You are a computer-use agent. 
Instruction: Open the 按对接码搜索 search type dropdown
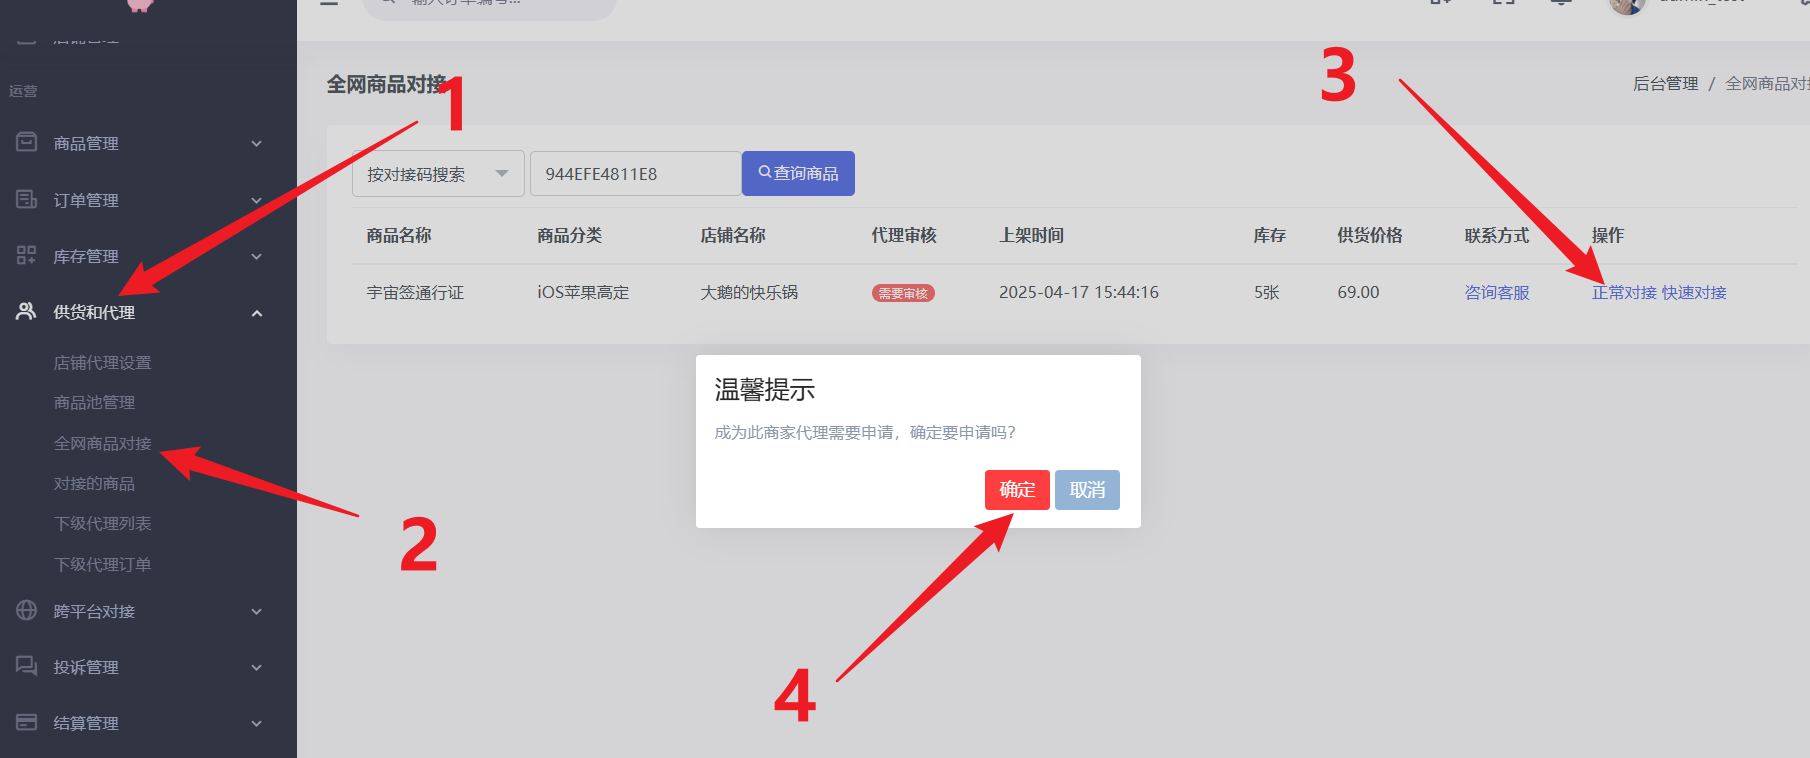click(438, 174)
